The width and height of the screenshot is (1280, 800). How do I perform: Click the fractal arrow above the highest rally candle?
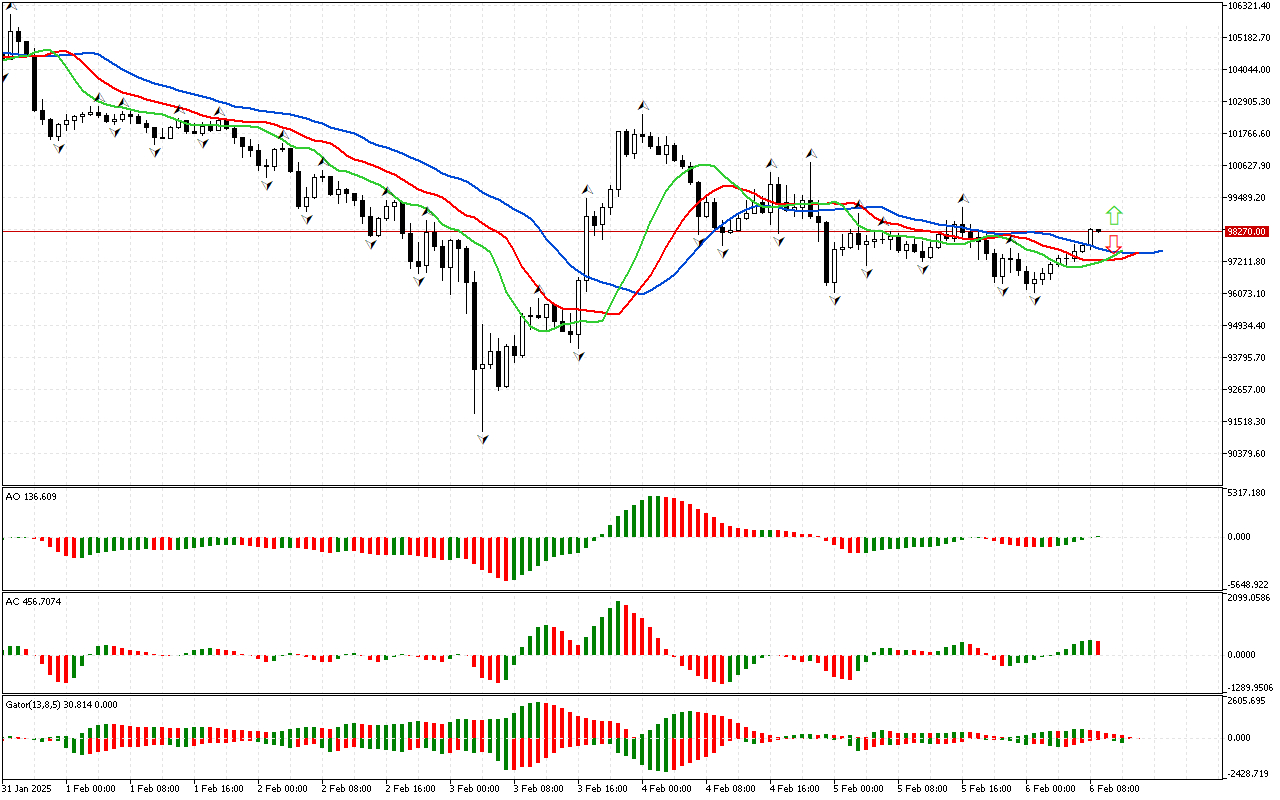[x=643, y=104]
